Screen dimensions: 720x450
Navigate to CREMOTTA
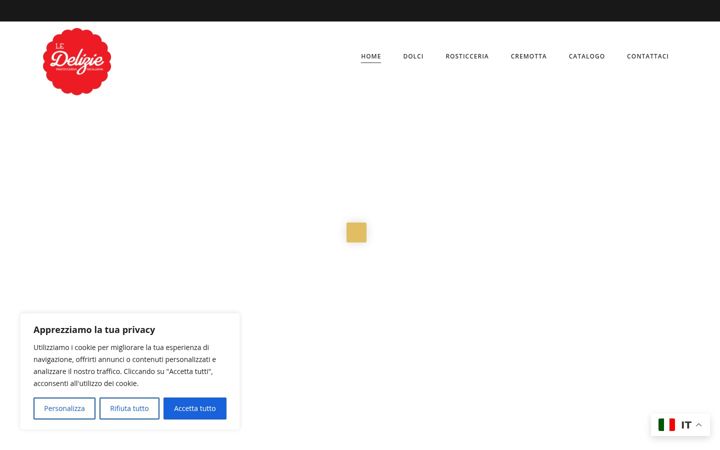pyautogui.click(x=529, y=56)
